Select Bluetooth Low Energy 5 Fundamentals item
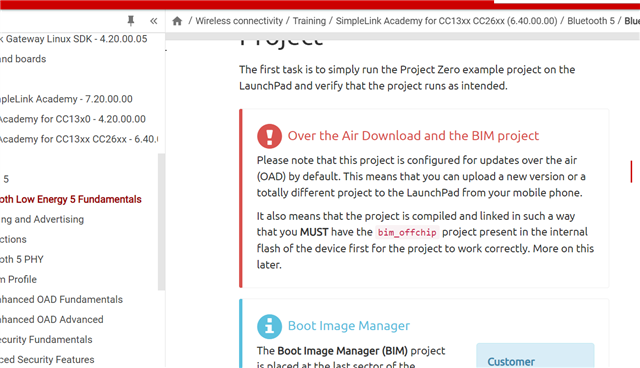The width and height of the screenshot is (640, 368). [71, 199]
